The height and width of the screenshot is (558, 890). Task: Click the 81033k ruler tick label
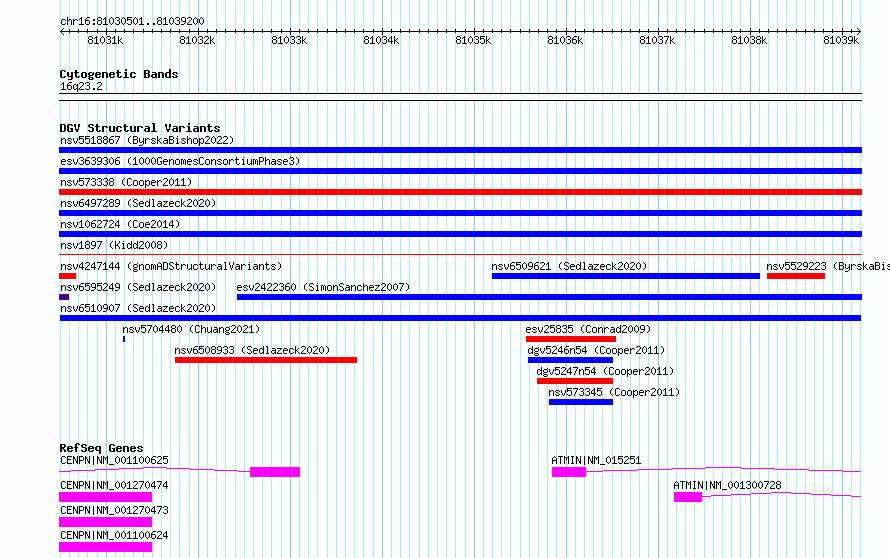coord(289,40)
